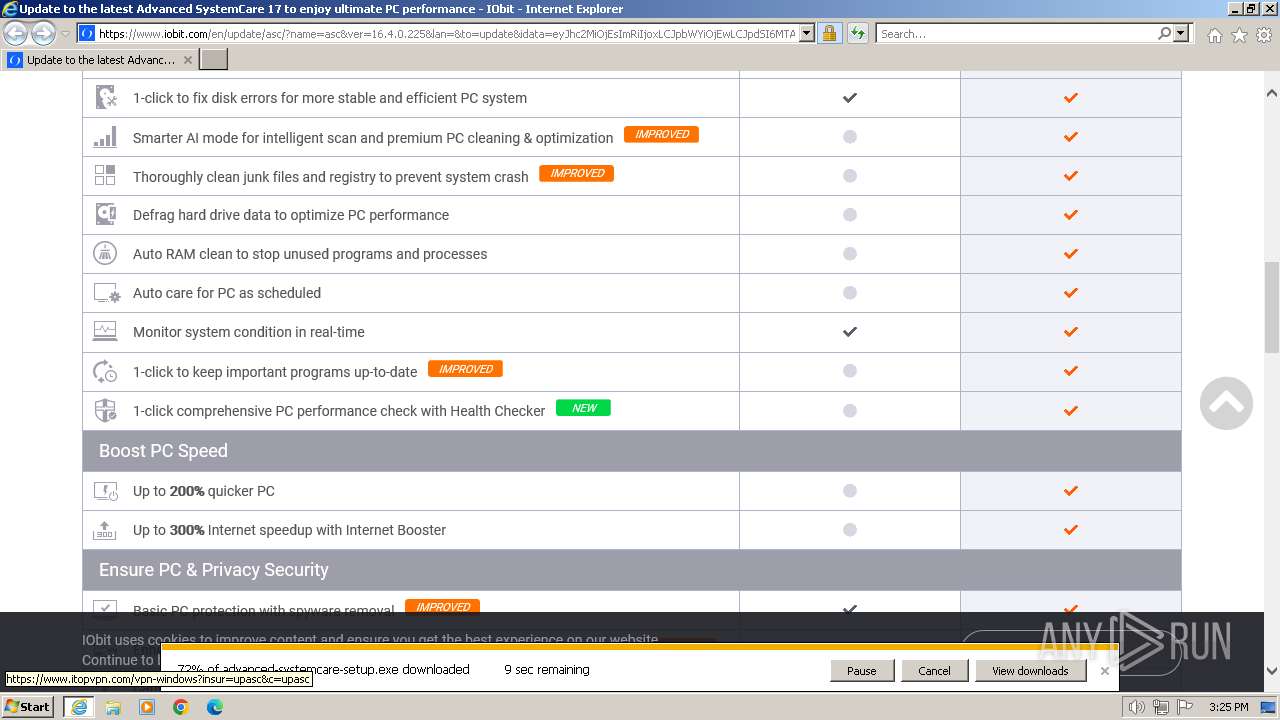1280x720 pixels.
Task: Open the IE tools gear icon
Action: coord(1264,35)
